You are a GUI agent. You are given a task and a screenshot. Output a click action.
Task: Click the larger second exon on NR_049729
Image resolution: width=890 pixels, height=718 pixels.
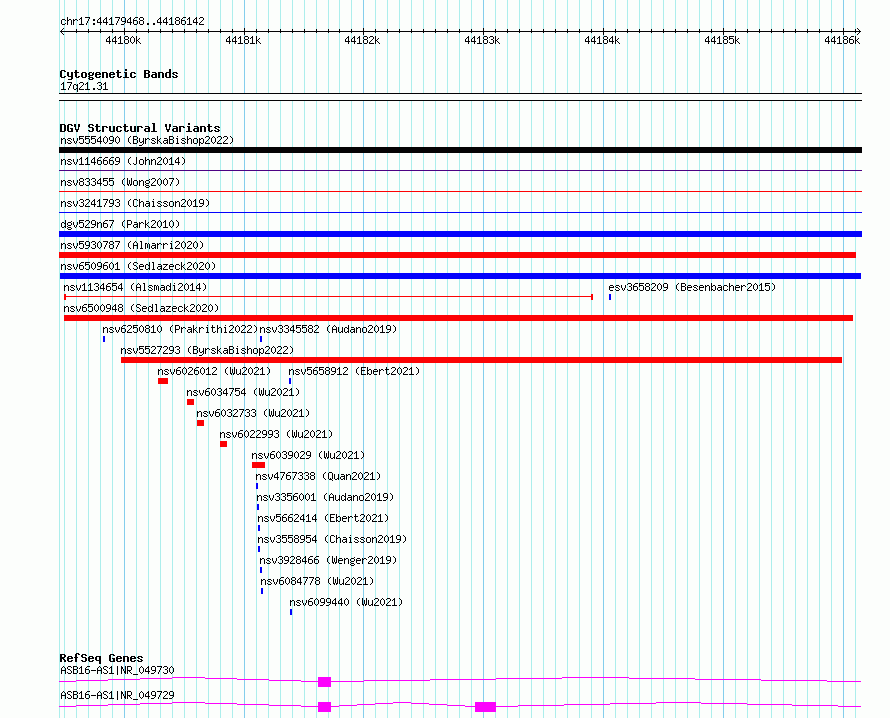pos(485,707)
